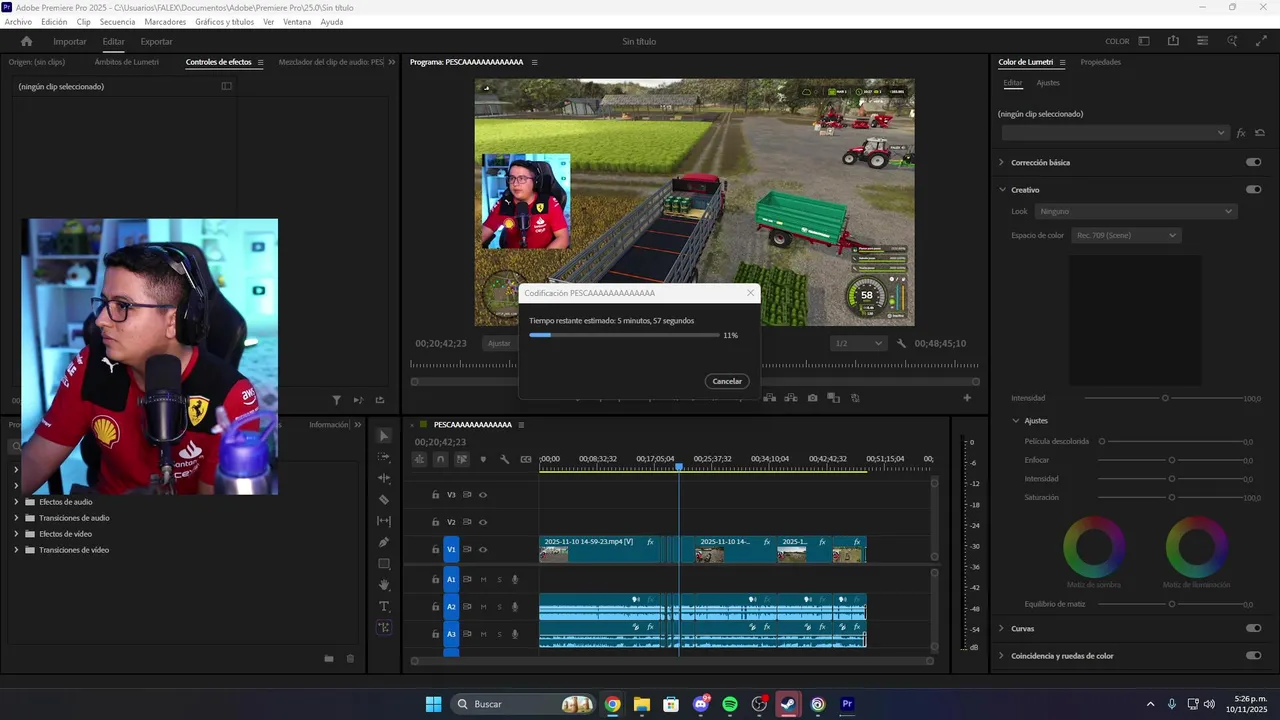1280x720 pixels.
Task: Click the Importar workspace button
Action: point(70,41)
